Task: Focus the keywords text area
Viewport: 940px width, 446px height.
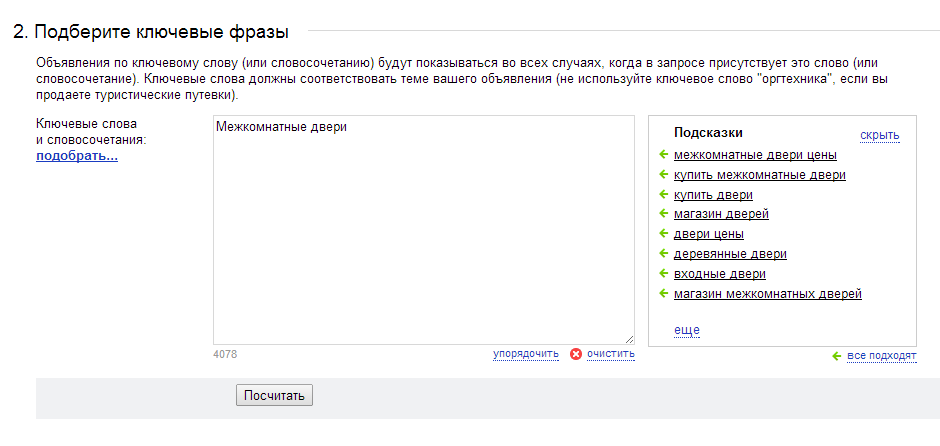Action: point(424,230)
